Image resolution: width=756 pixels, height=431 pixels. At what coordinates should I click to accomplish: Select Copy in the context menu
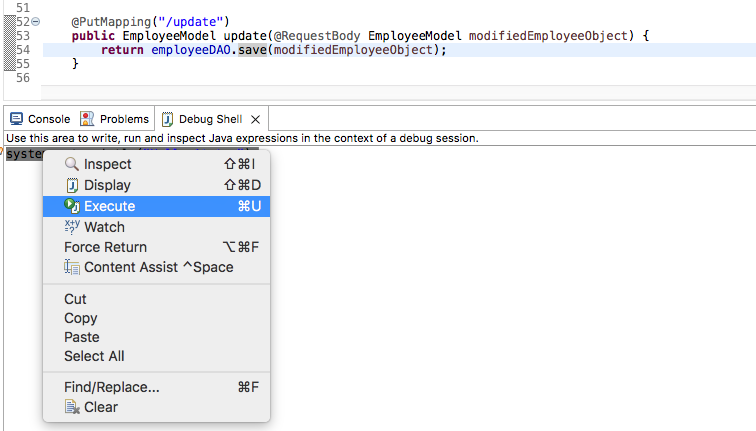point(80,318)
